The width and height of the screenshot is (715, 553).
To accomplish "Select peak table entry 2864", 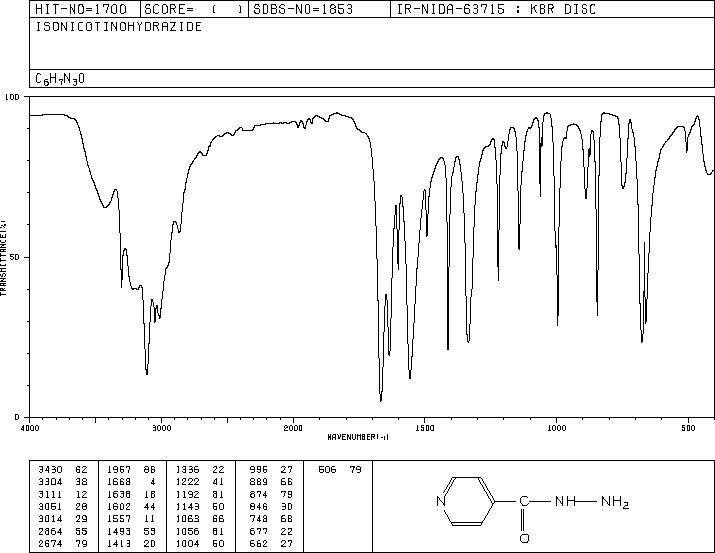I will click(62, 532).
